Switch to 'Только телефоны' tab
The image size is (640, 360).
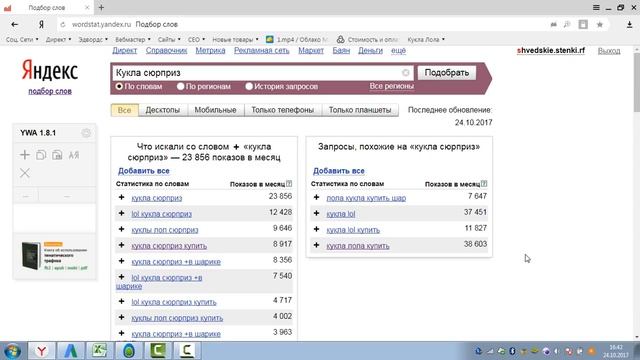pos(282,110)
